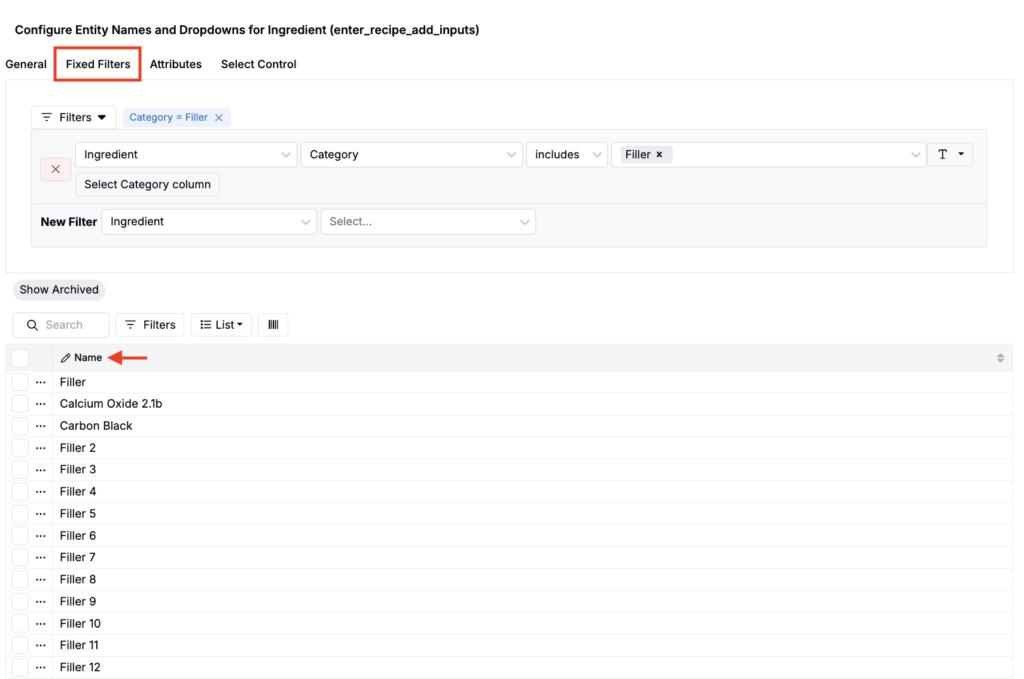Open the three-dot menu for Calcium Oxide 2.1b
The width and height of the screenshot is (1024, 679).
tap(41, 404)
